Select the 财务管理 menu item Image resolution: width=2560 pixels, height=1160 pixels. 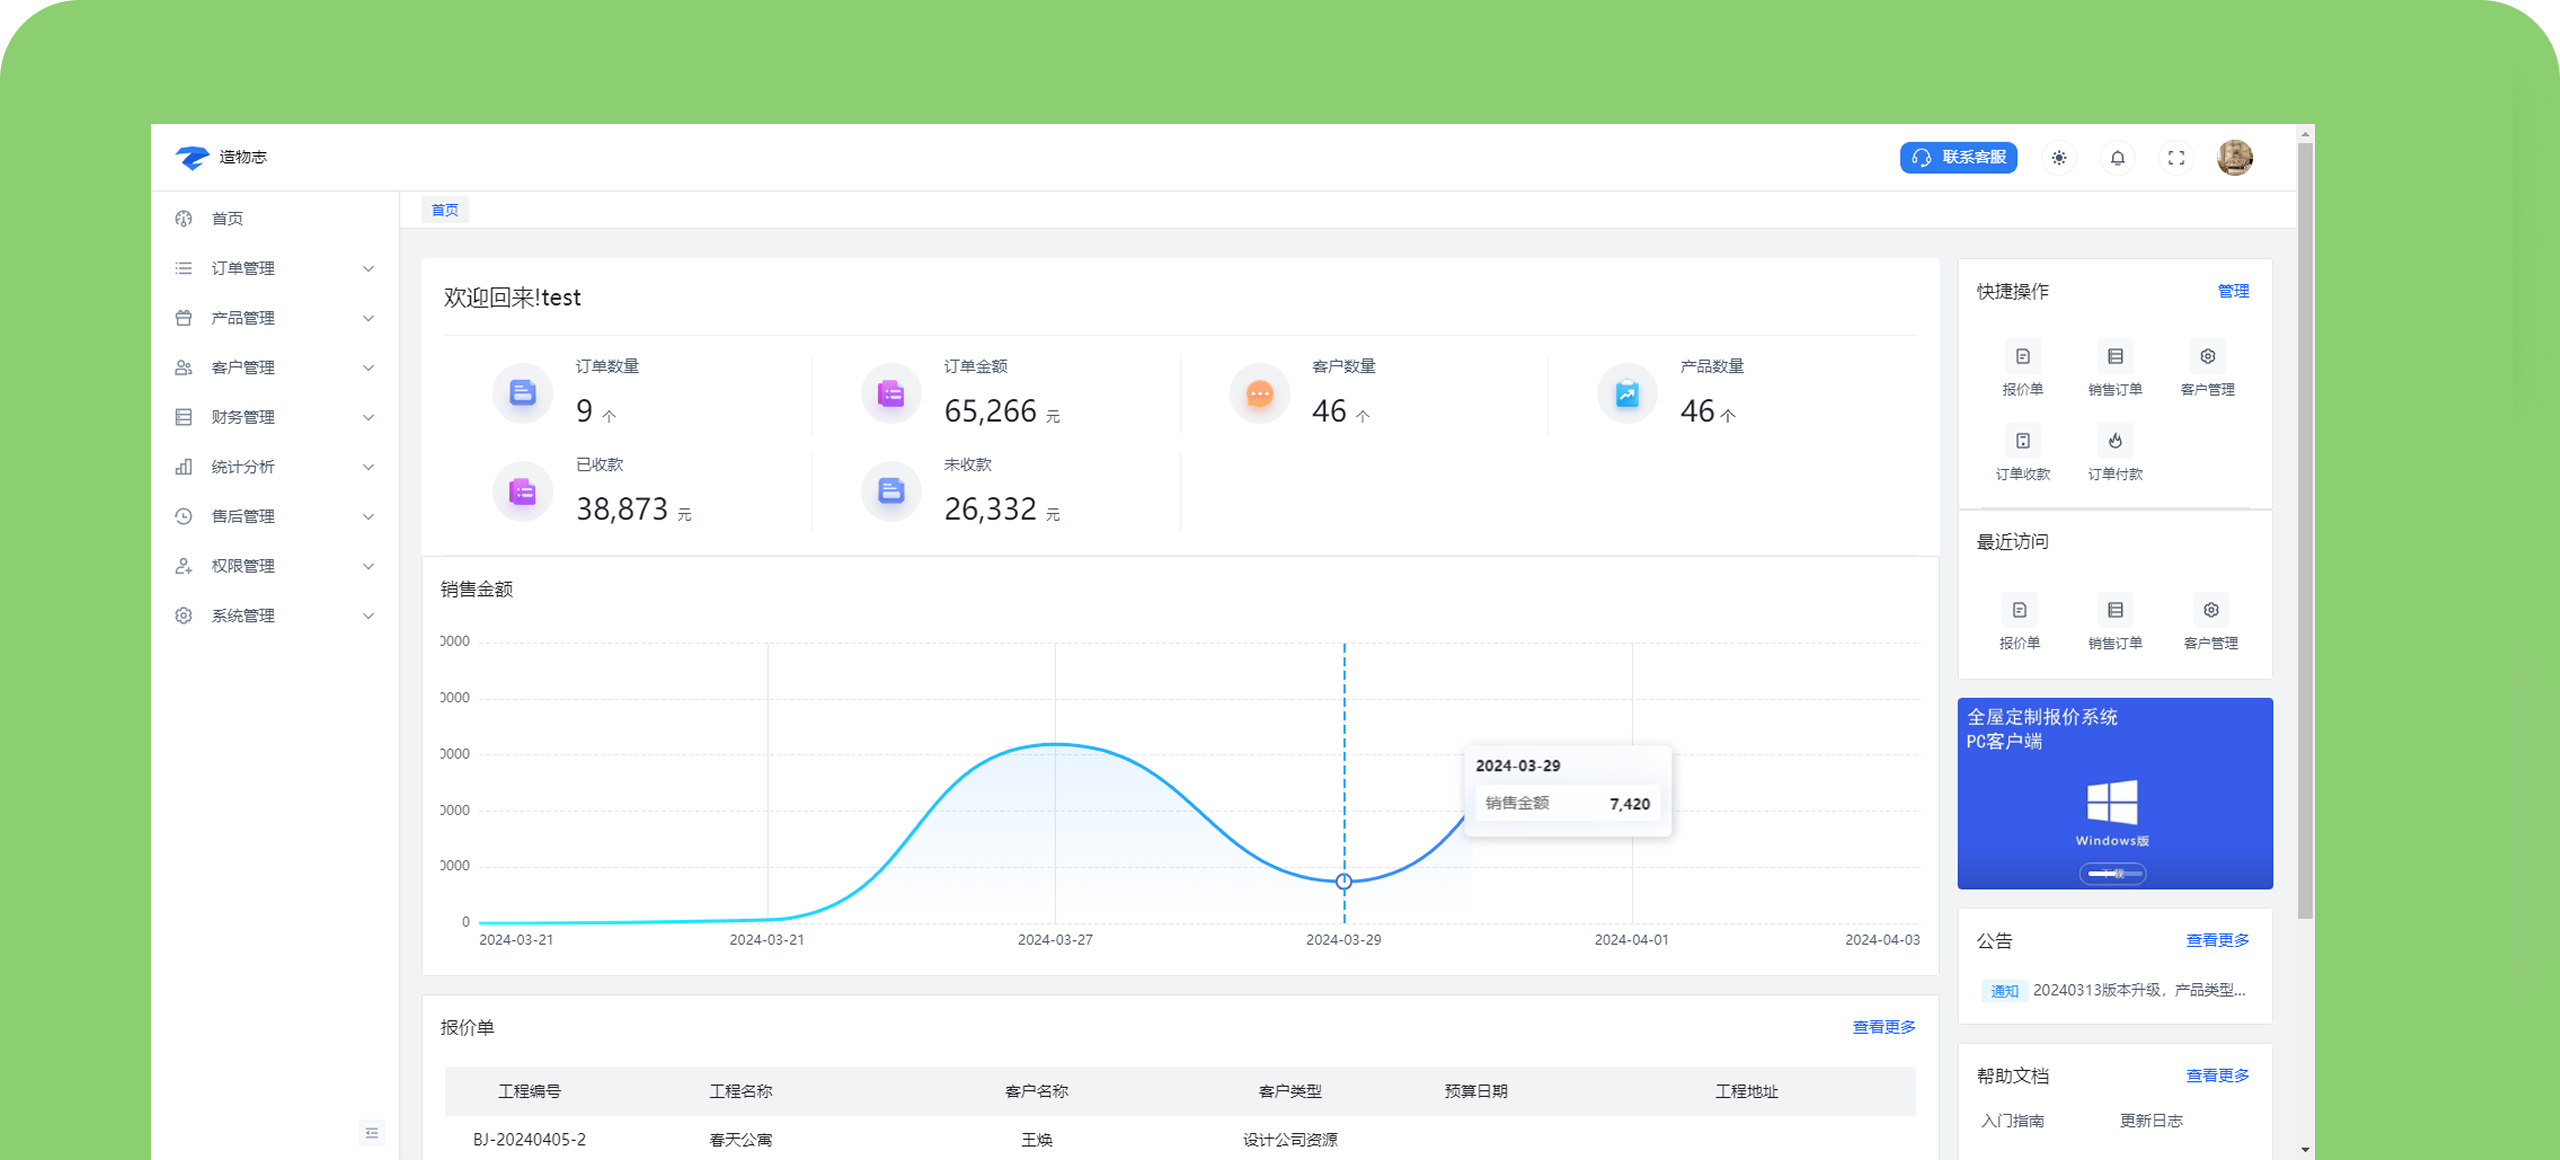[275, 417]
